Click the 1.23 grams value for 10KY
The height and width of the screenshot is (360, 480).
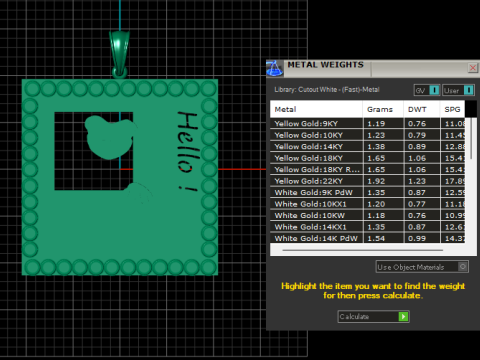pos(376,135)
